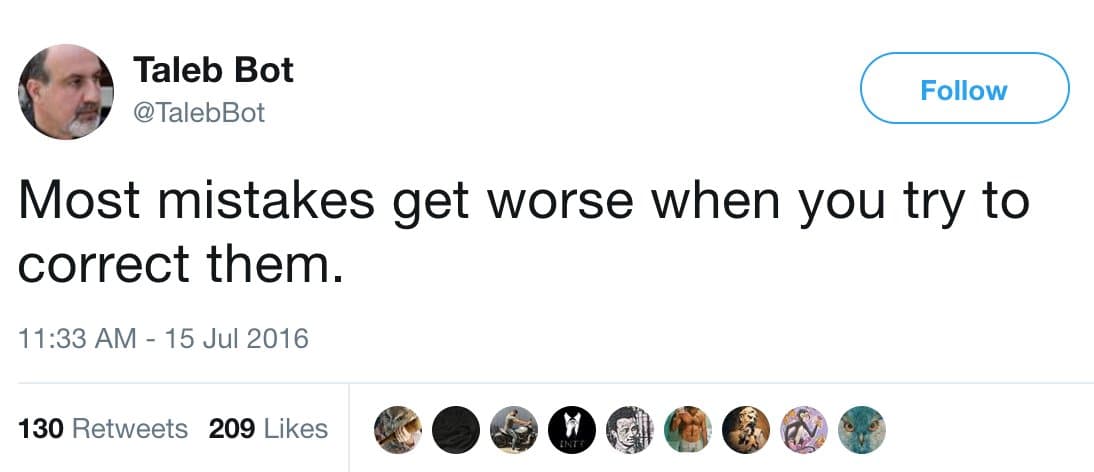
Task: Open the @TalebBot handle link
Action: (x=199, y=113)
